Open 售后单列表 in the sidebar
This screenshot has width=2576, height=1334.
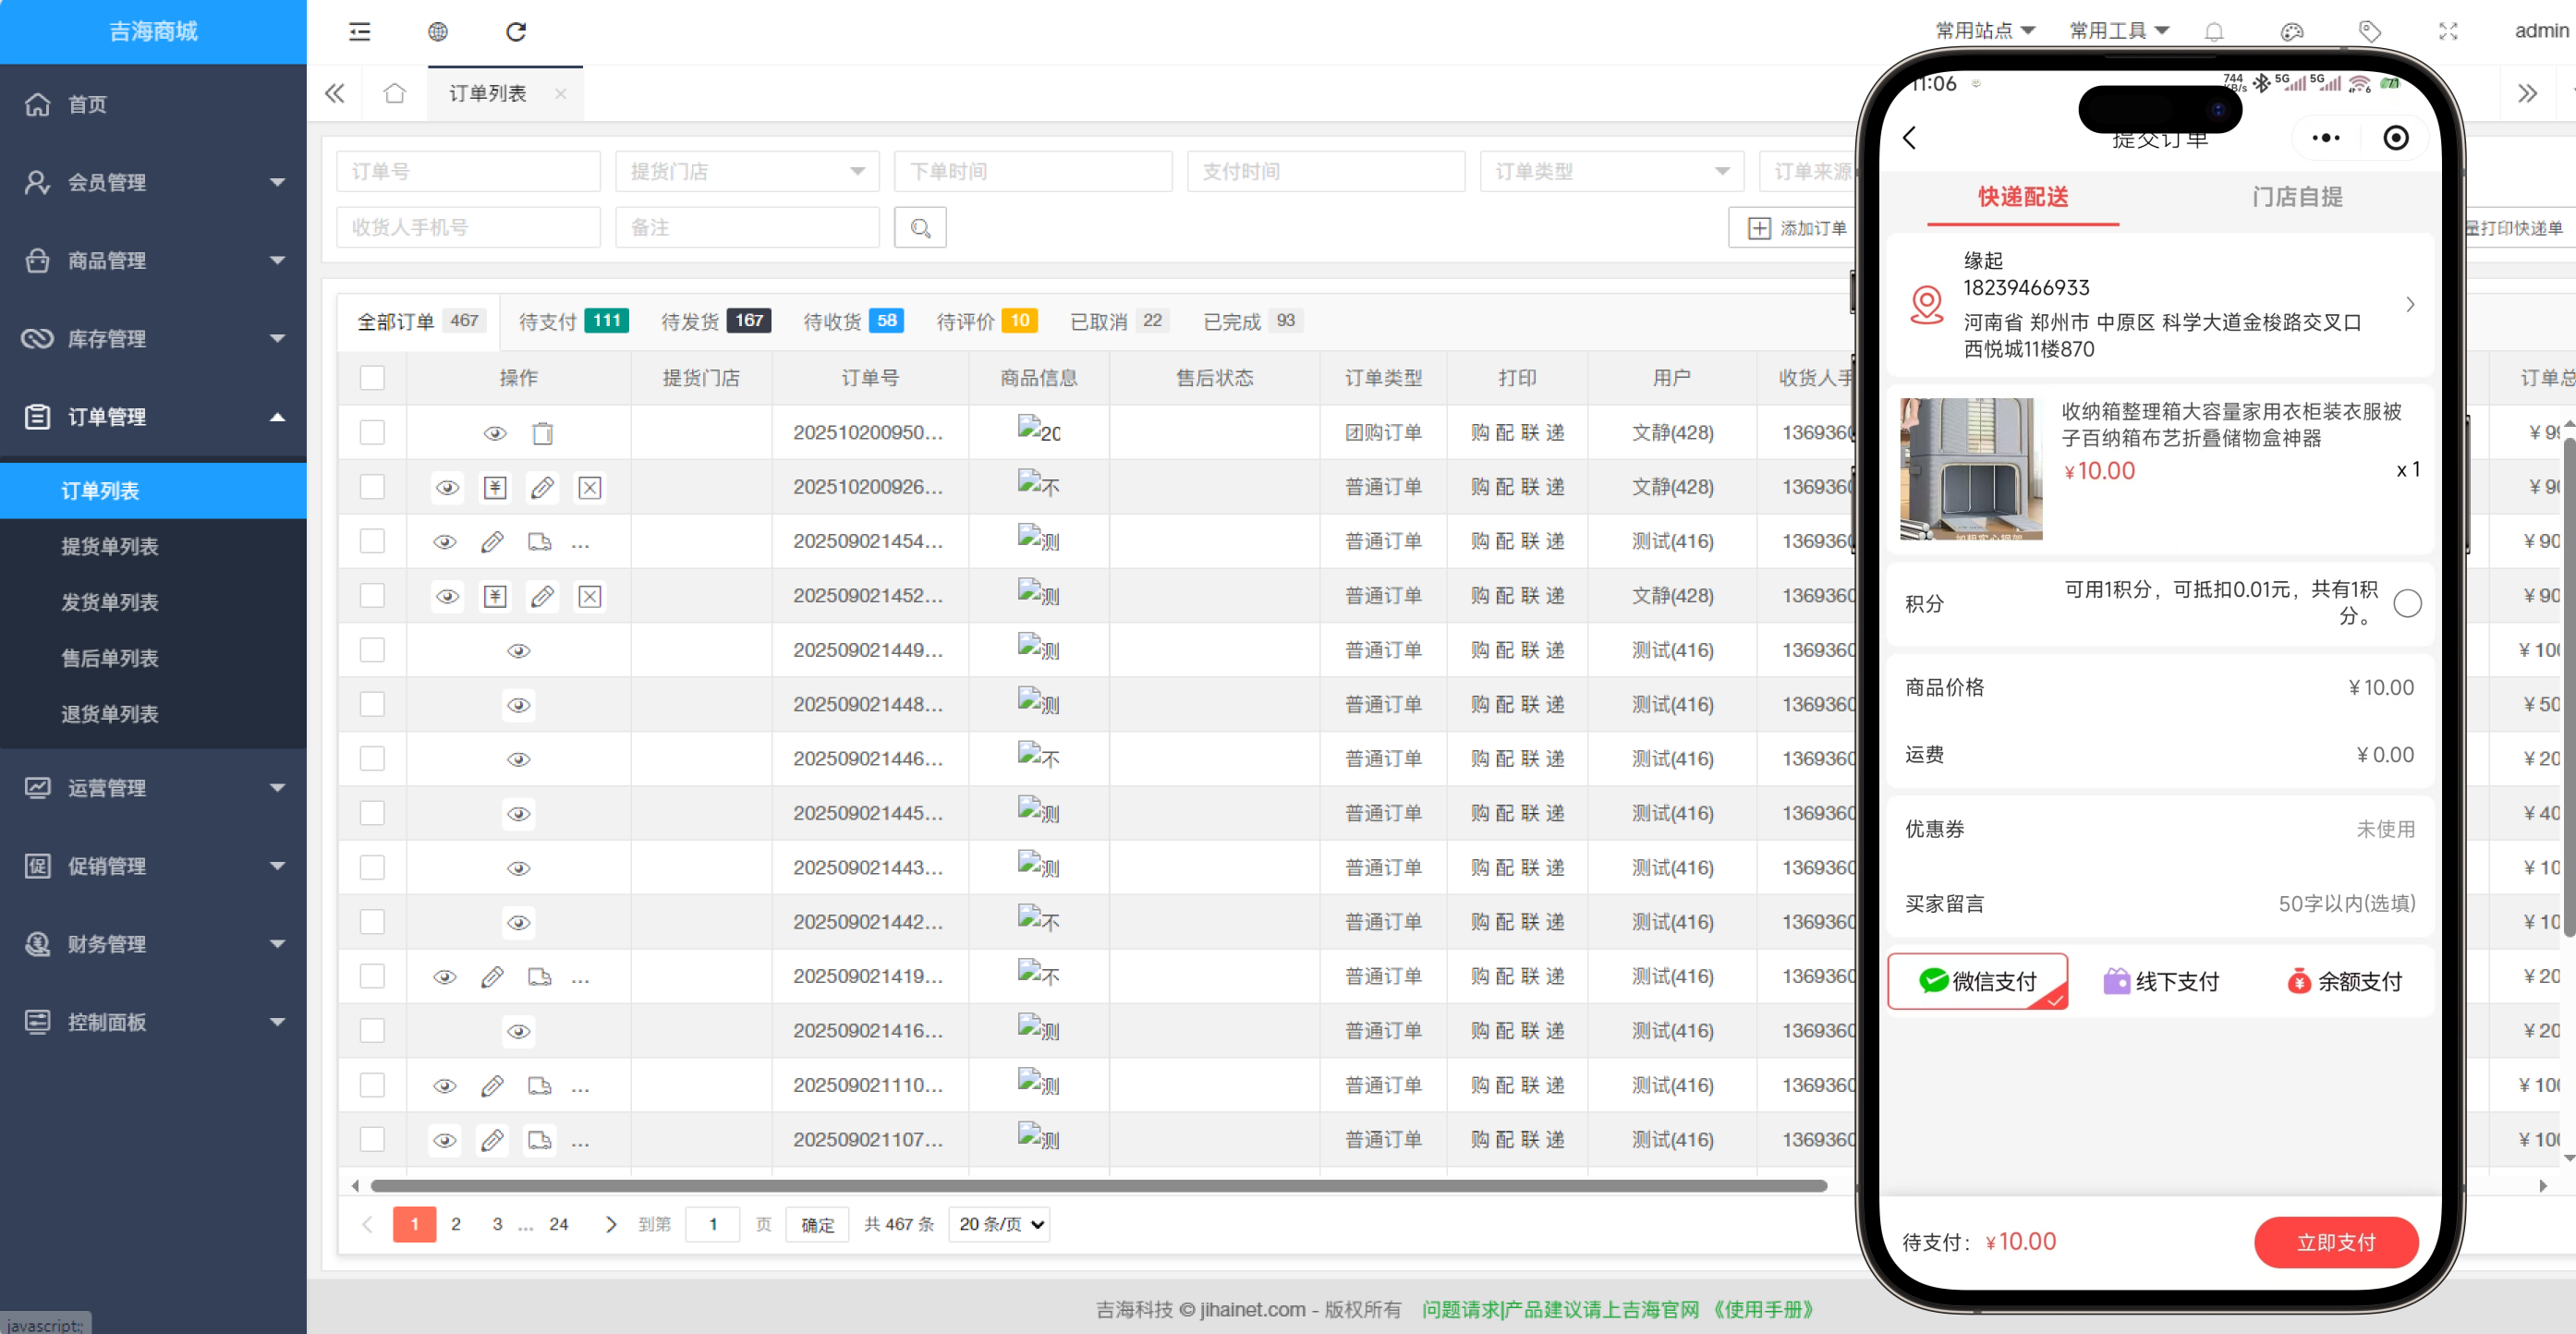[x=110, y=658]
